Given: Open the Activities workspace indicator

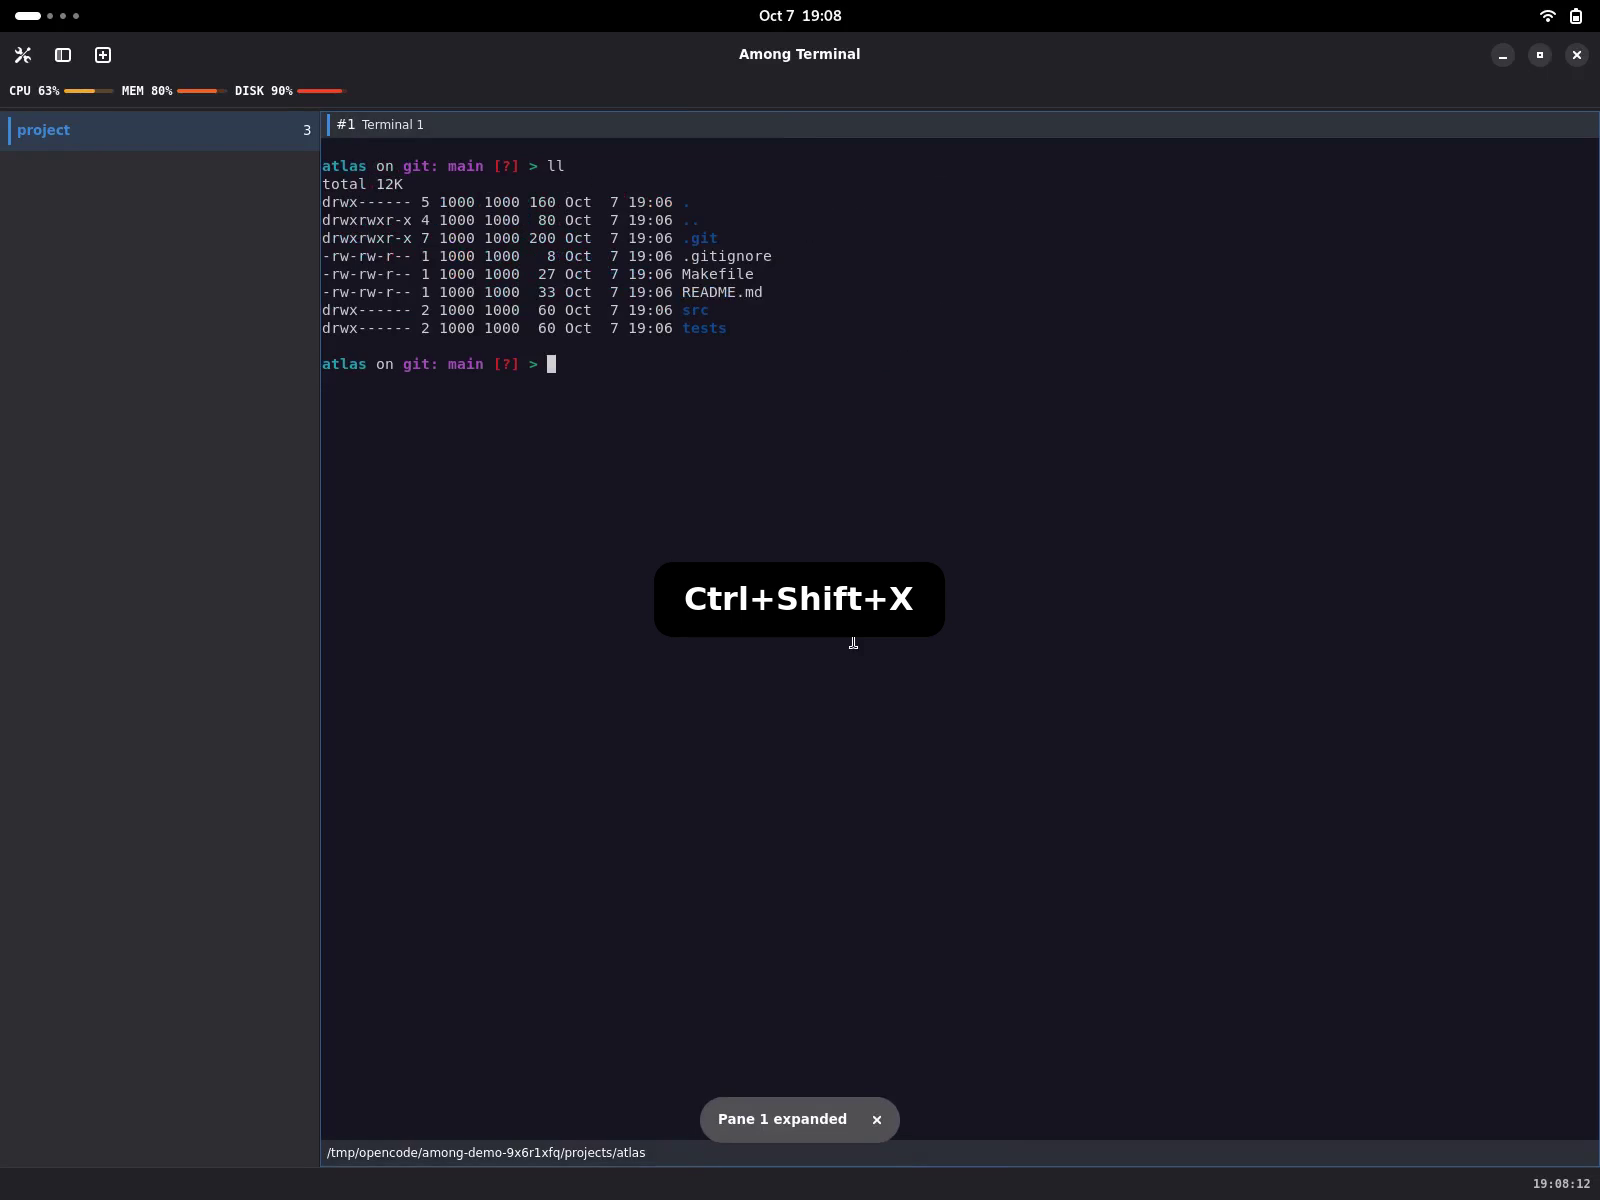Looking at the screenshot, I should [47, 16].
